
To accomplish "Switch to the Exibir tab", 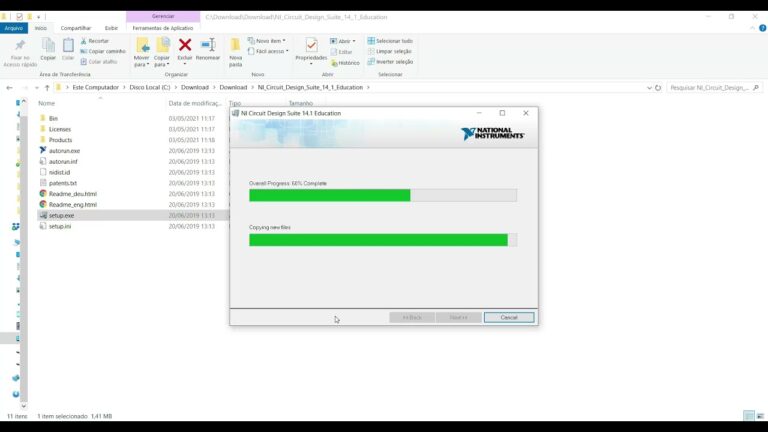I will pyautogui.click(x=111, y=28).
